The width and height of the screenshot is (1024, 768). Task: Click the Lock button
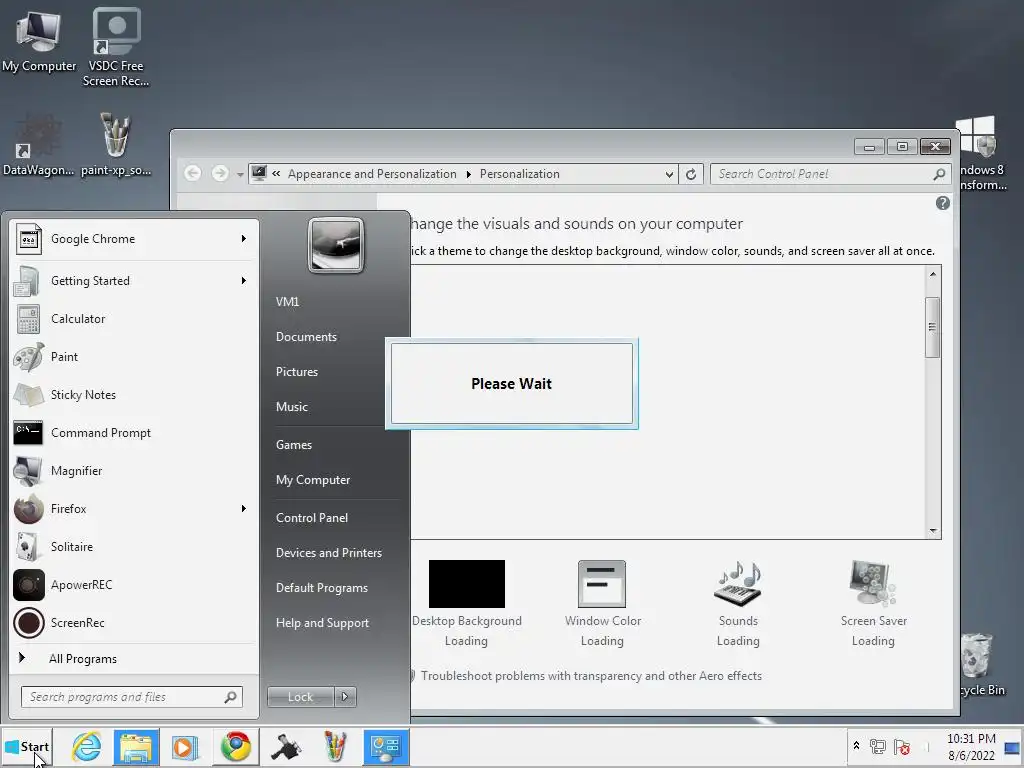[300, 697]
